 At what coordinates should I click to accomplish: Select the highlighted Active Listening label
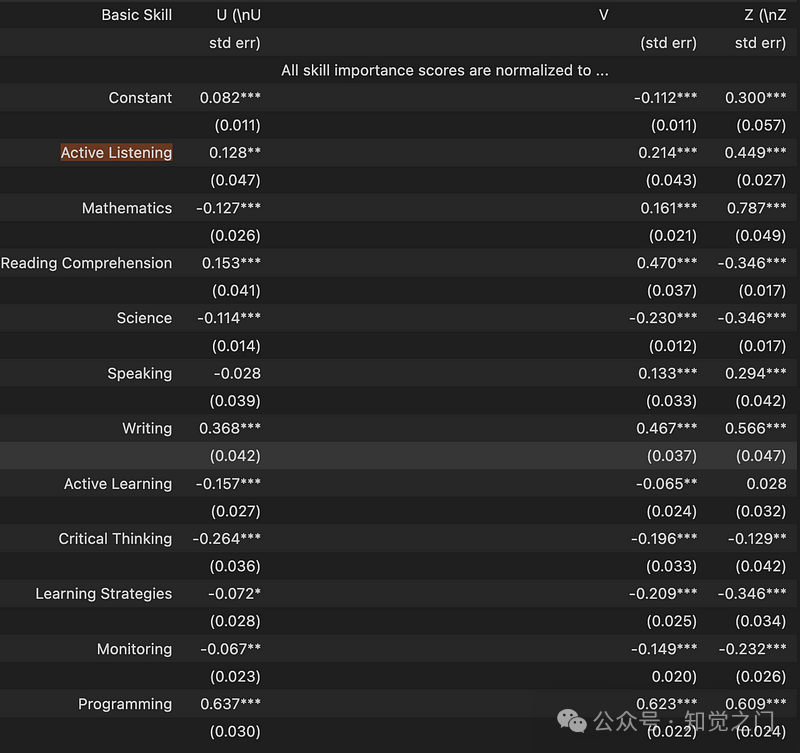tap(116, 153)
